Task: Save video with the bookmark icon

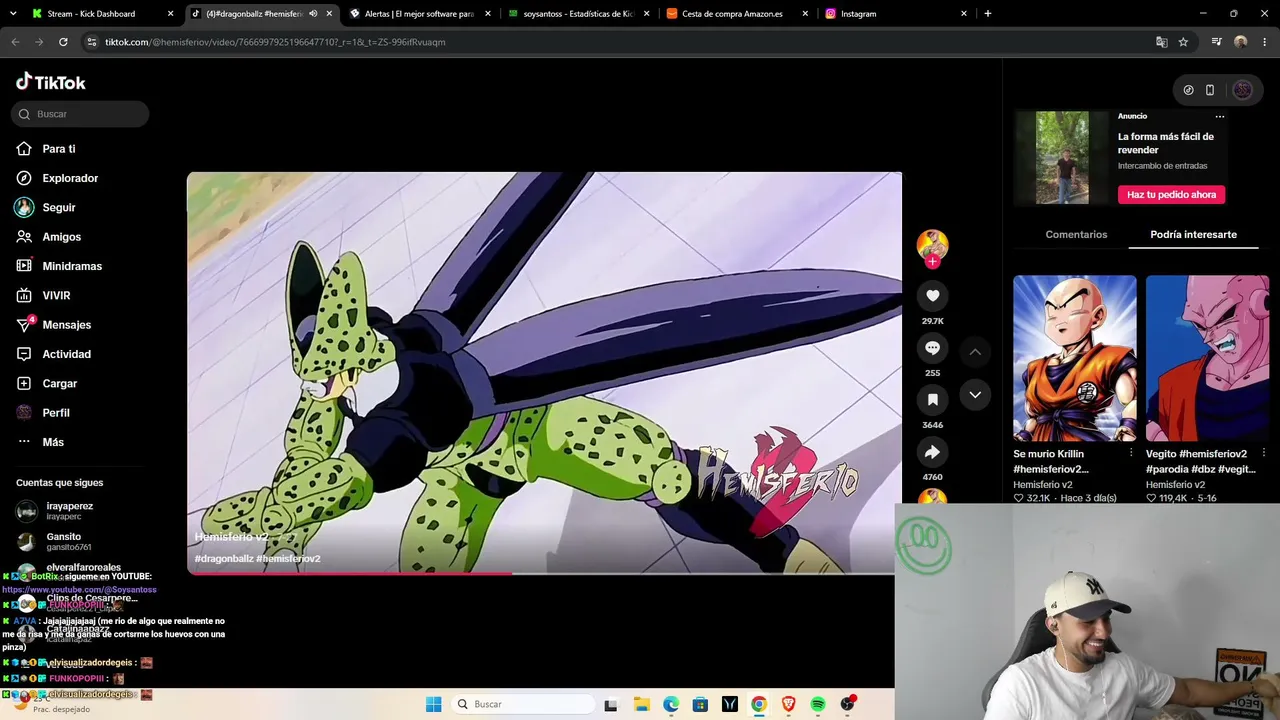Action: 932,399
